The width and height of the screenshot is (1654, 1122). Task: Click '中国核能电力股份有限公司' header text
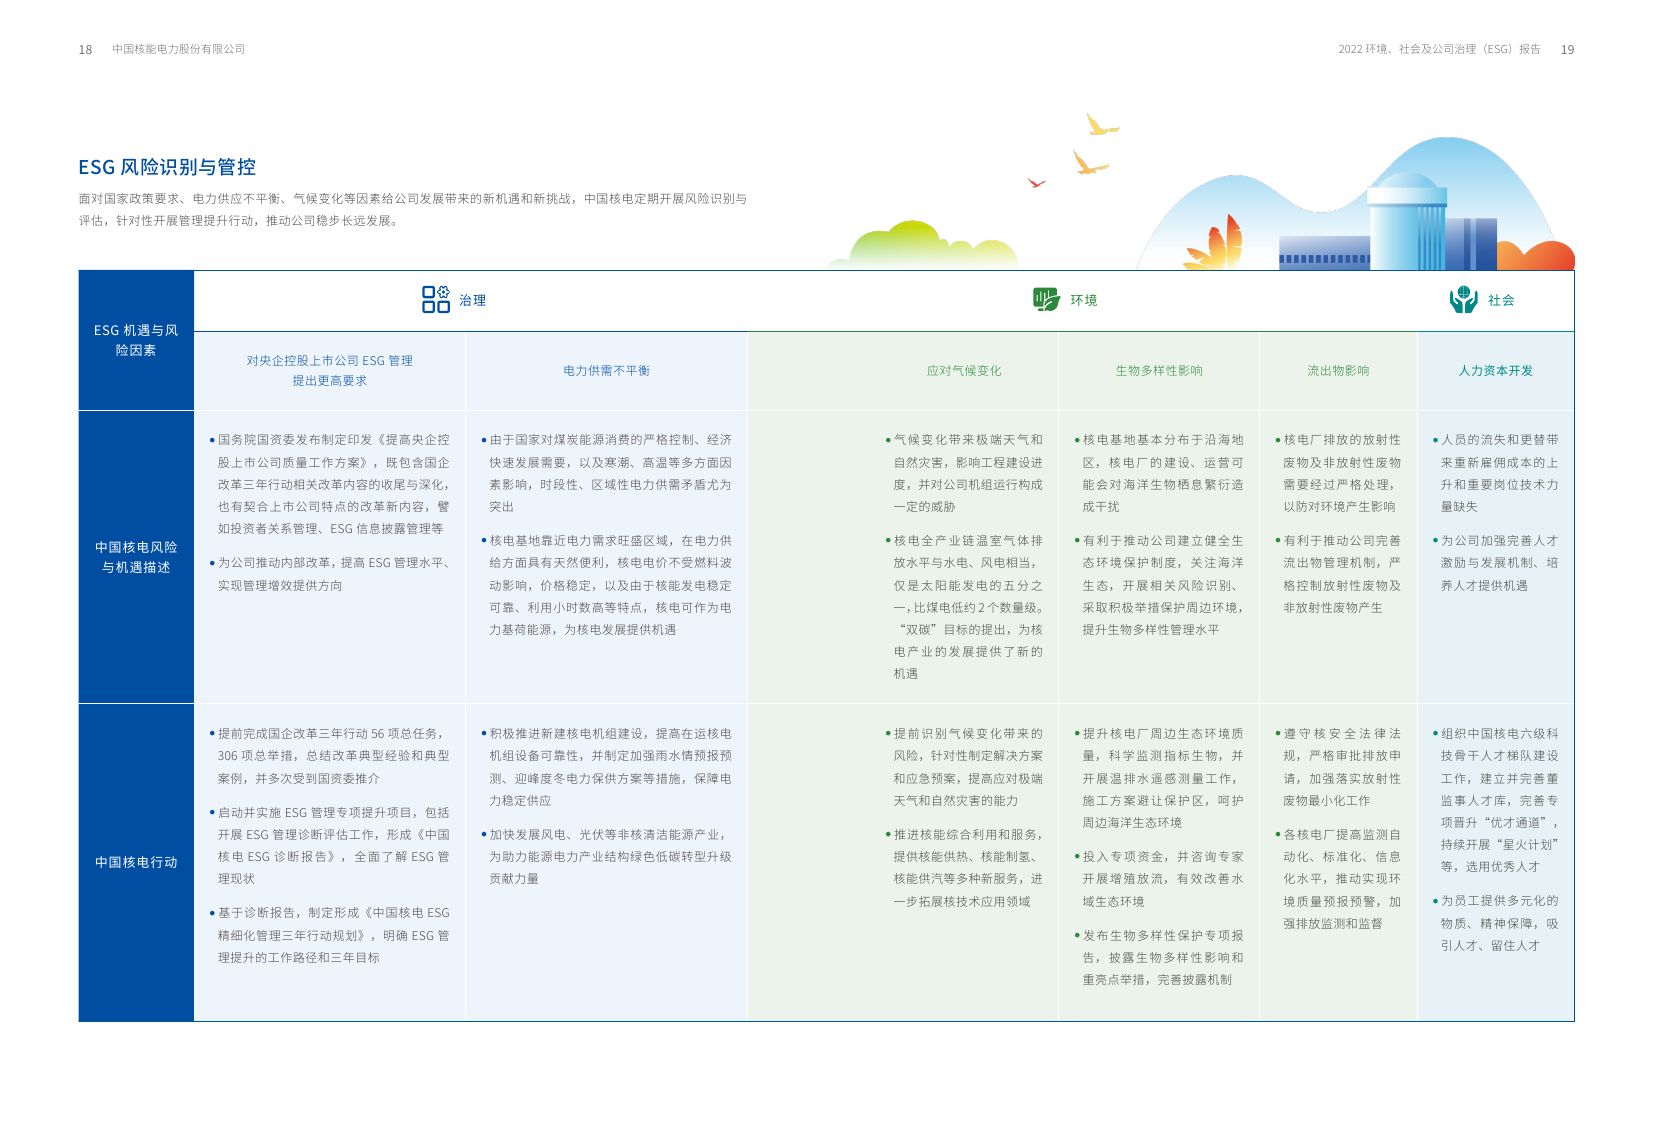[x=178, y=49]
